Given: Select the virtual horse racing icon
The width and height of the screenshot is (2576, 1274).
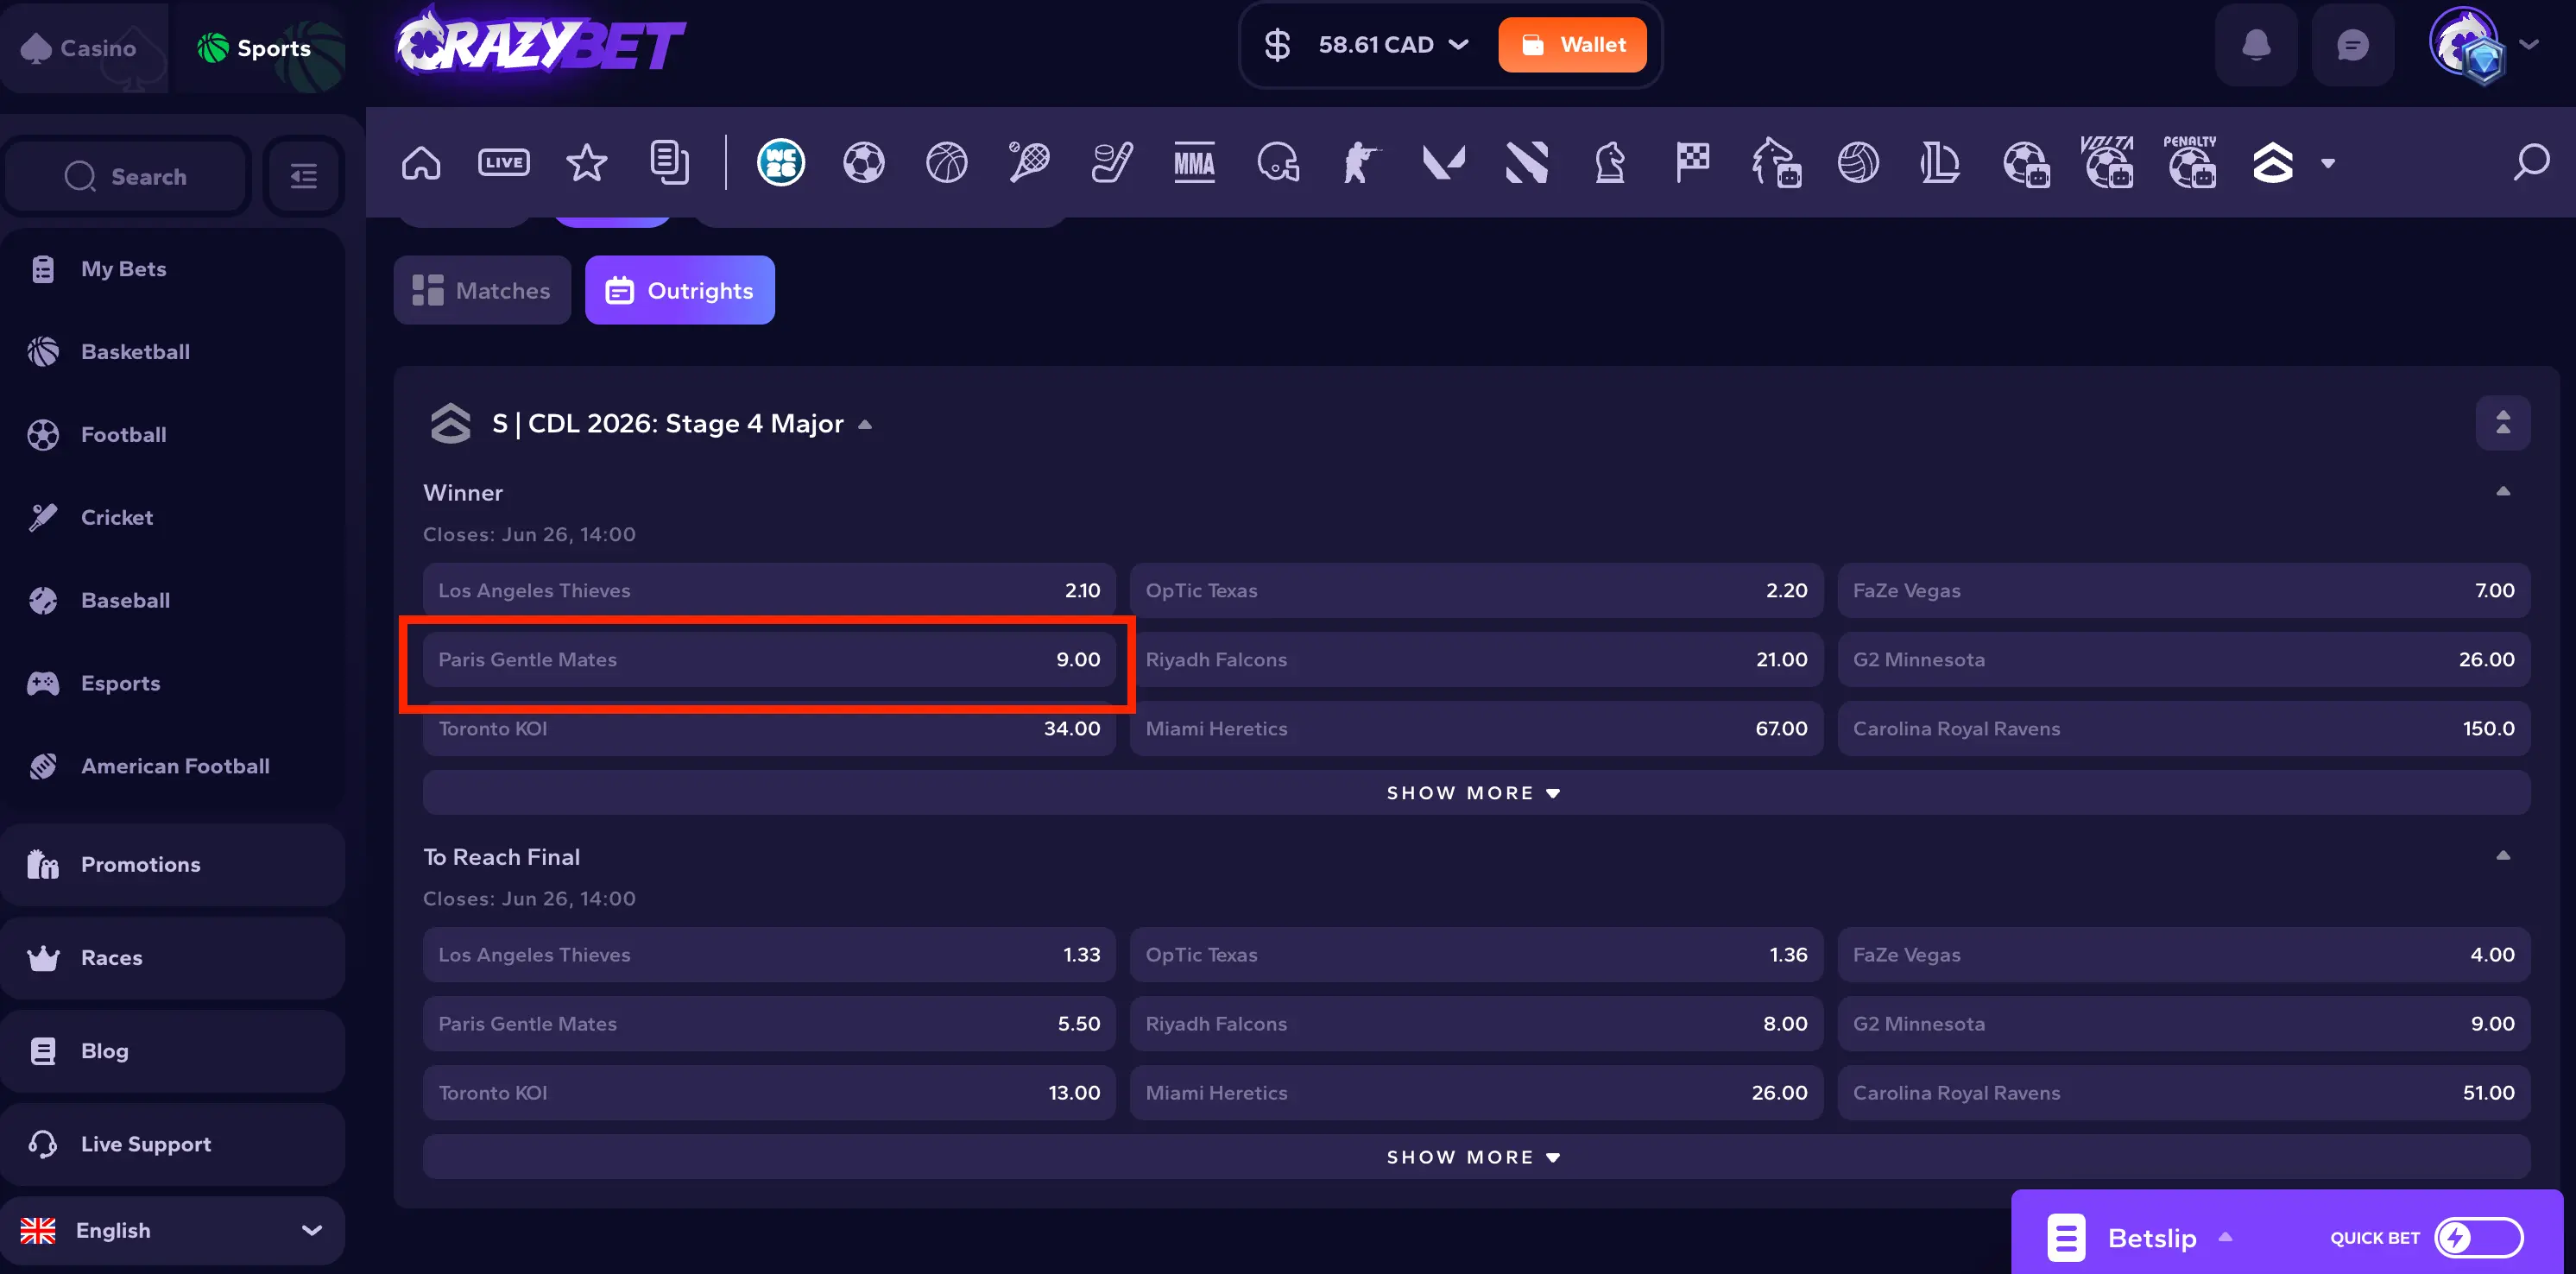Looking at the screenshot, I should pos(1776,162).
